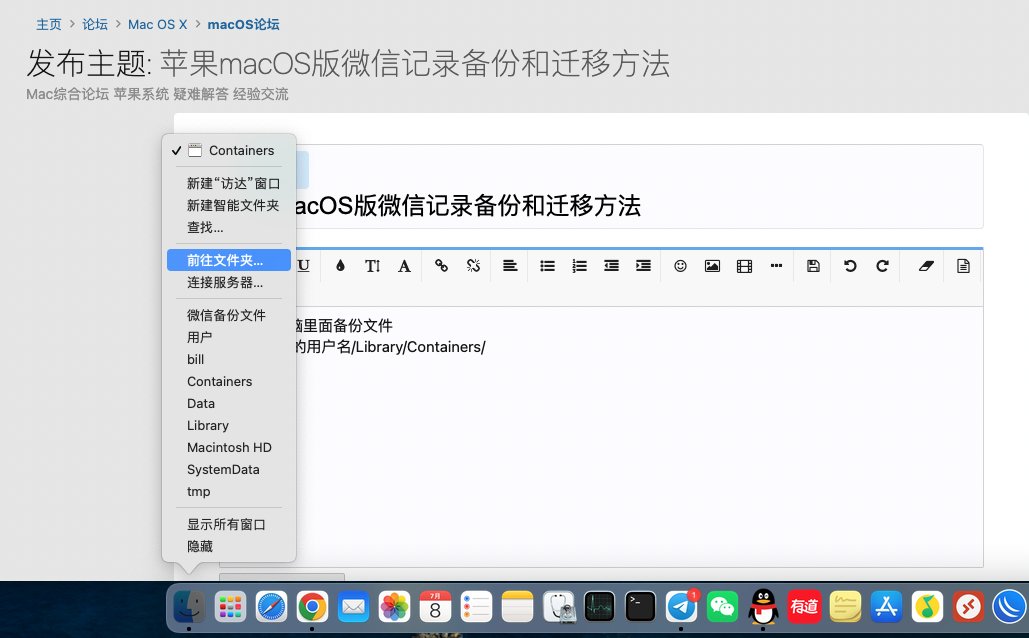1029x638 pixels.
Task: Open Activity Monitor in the Dock
Action: (599, 606)
